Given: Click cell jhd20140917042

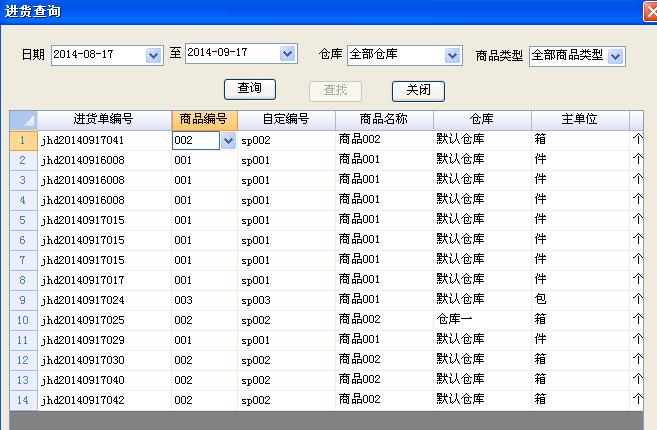Looking at the screenshot, I should (104, 400).
